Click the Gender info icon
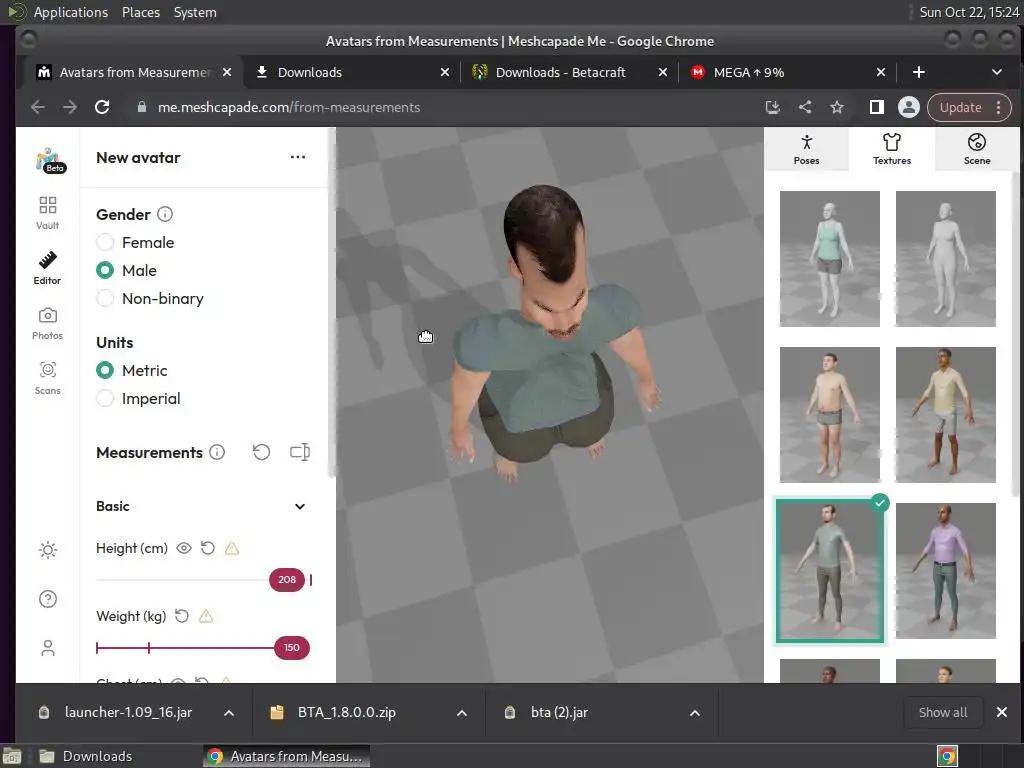This screenshot has width=1024, height=768. click(165, 214)
